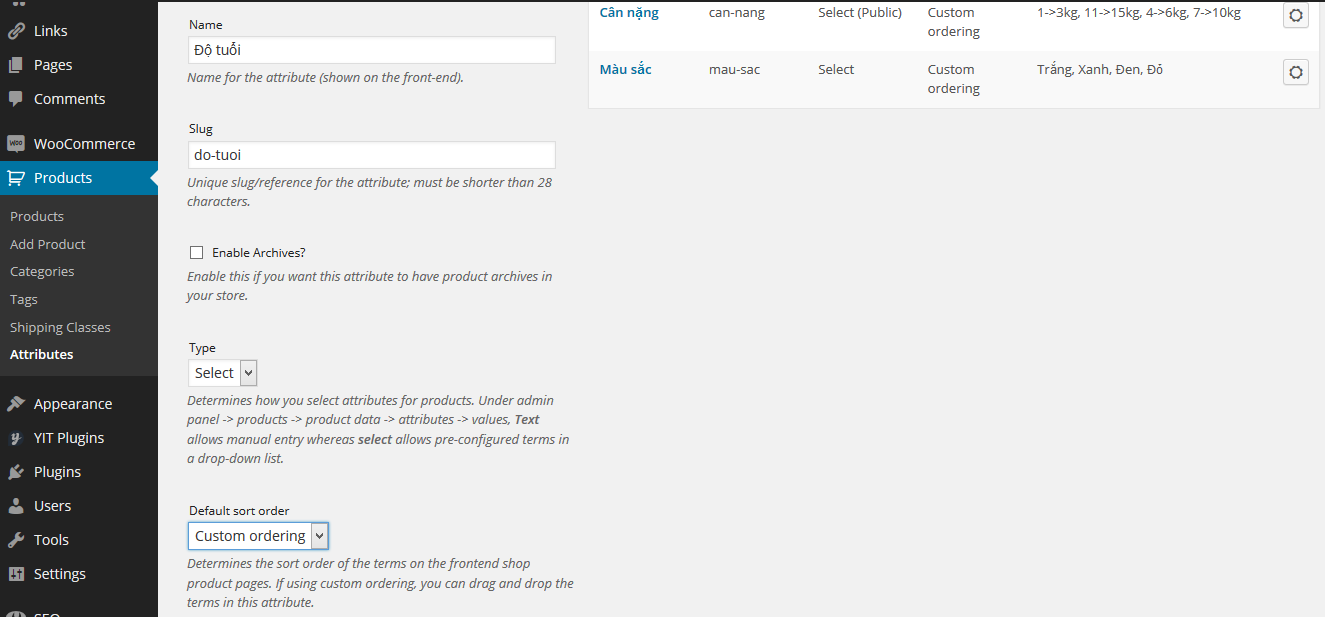Screen dimensions: 1325x617
Task: Click the WooCommerce logo icon
Action: (16, 144)
